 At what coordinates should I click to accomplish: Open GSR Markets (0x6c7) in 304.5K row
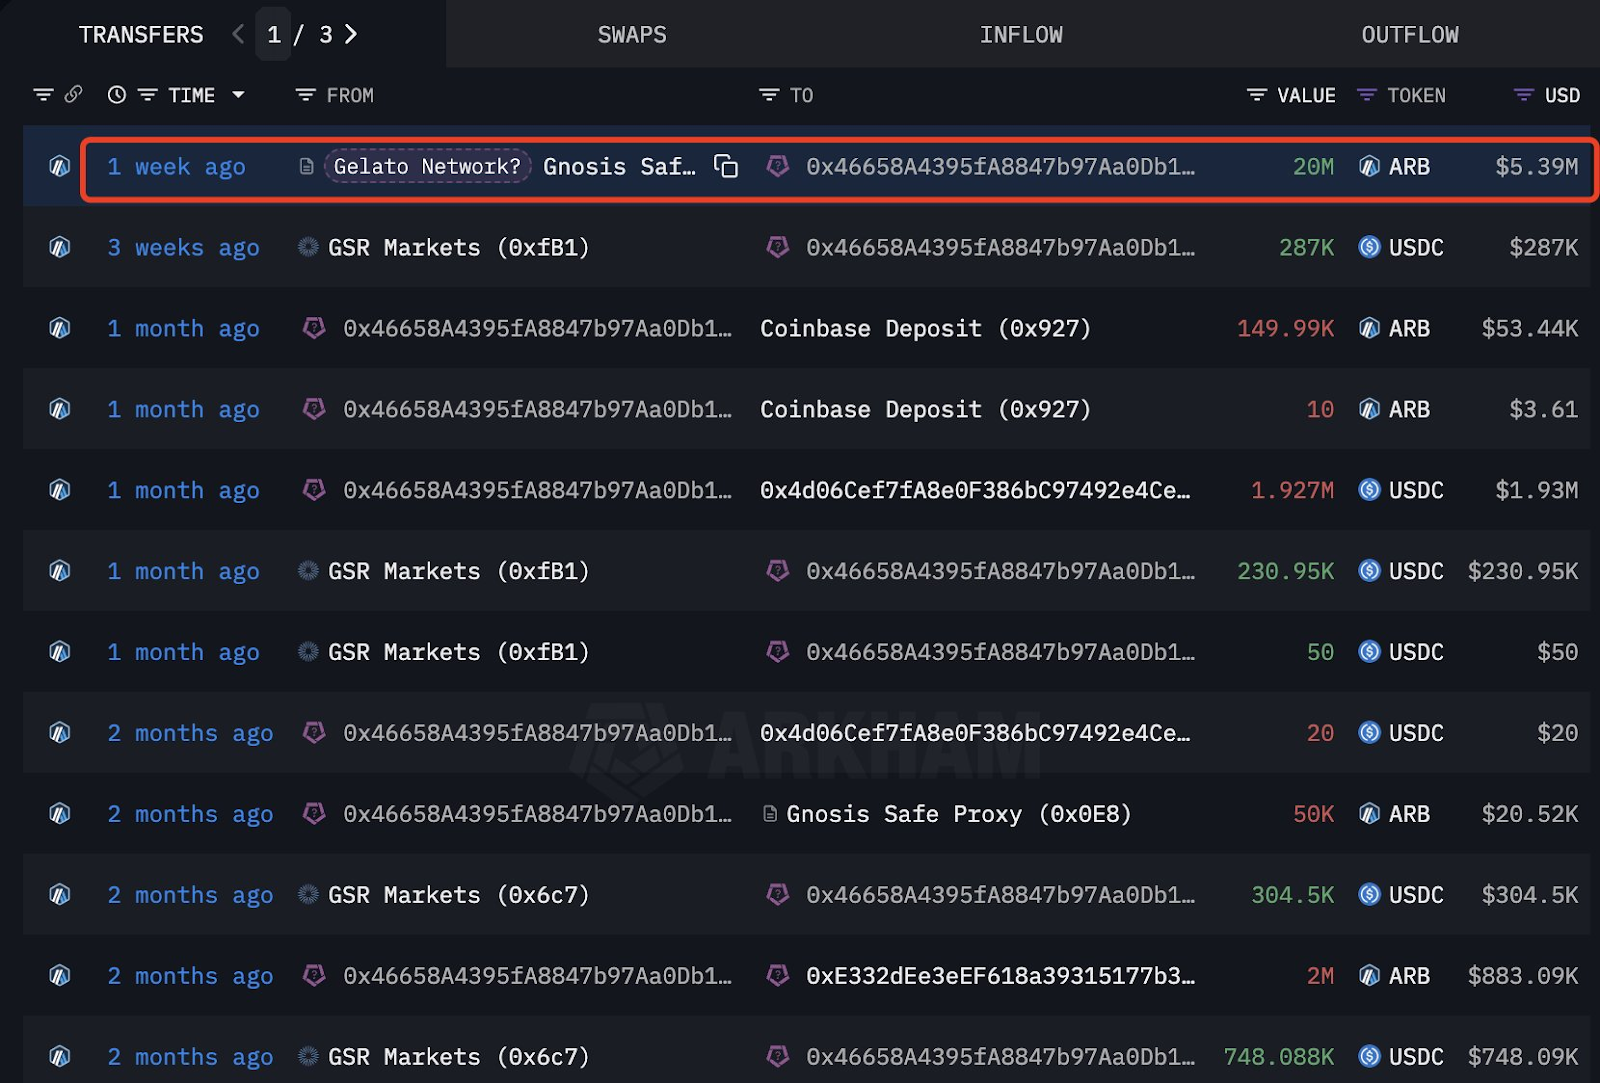tap(459, 896)
